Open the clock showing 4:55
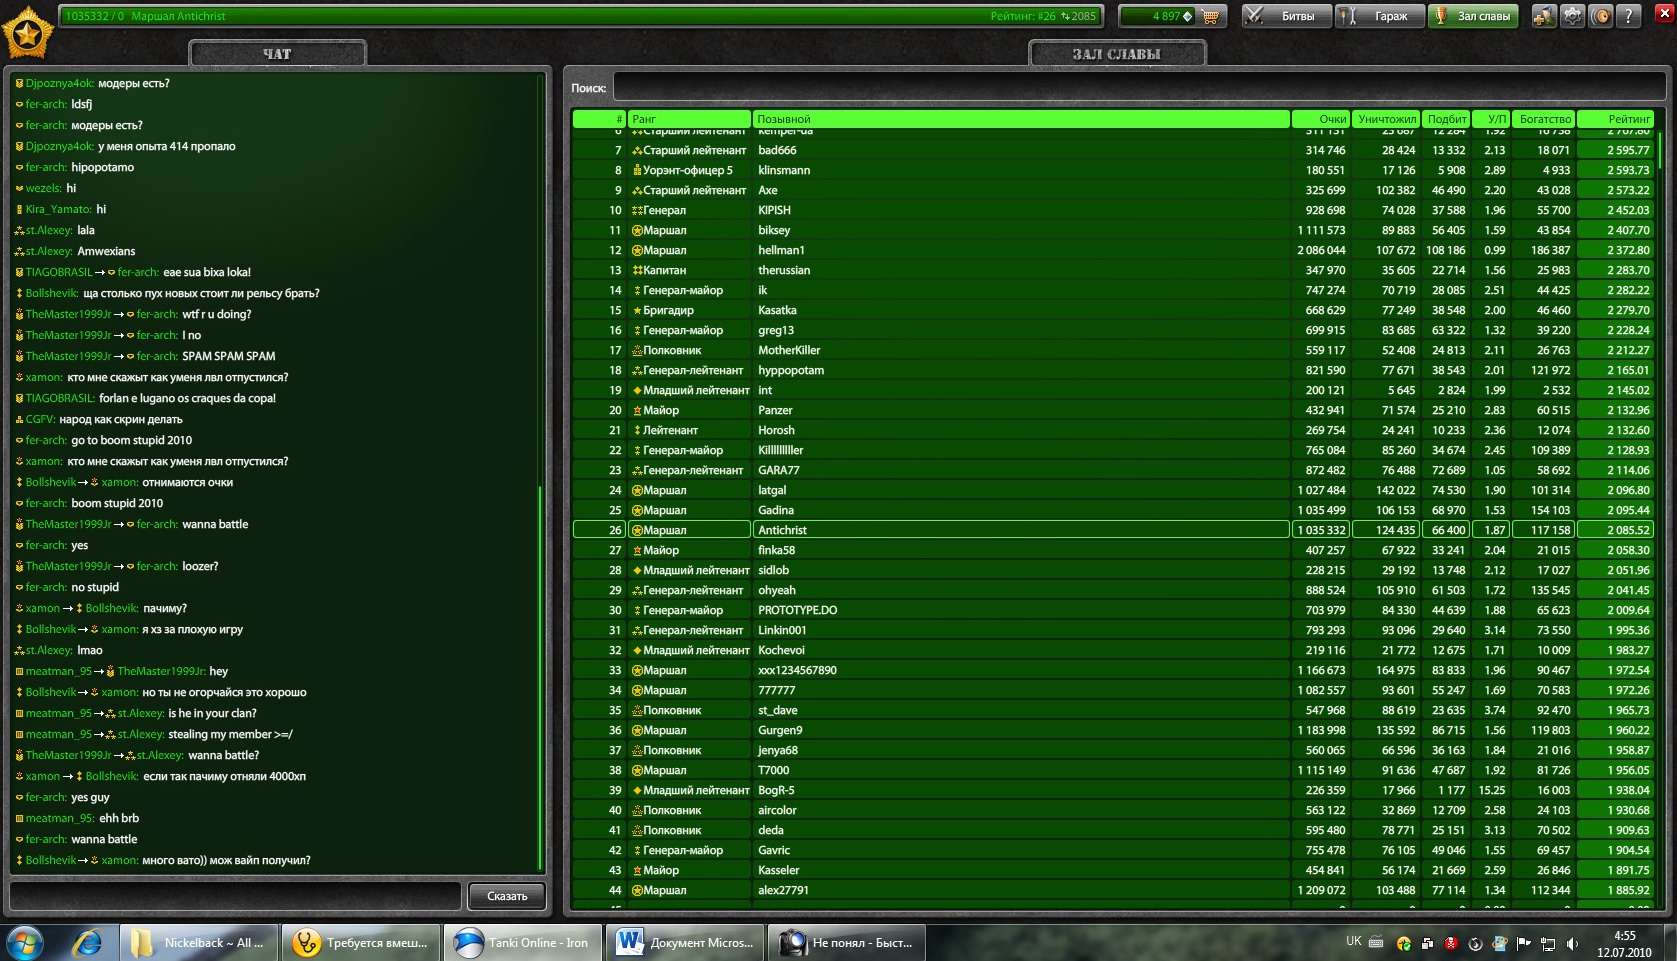The height and width of the screenshot is (961, 1677). click(1624, 944)
